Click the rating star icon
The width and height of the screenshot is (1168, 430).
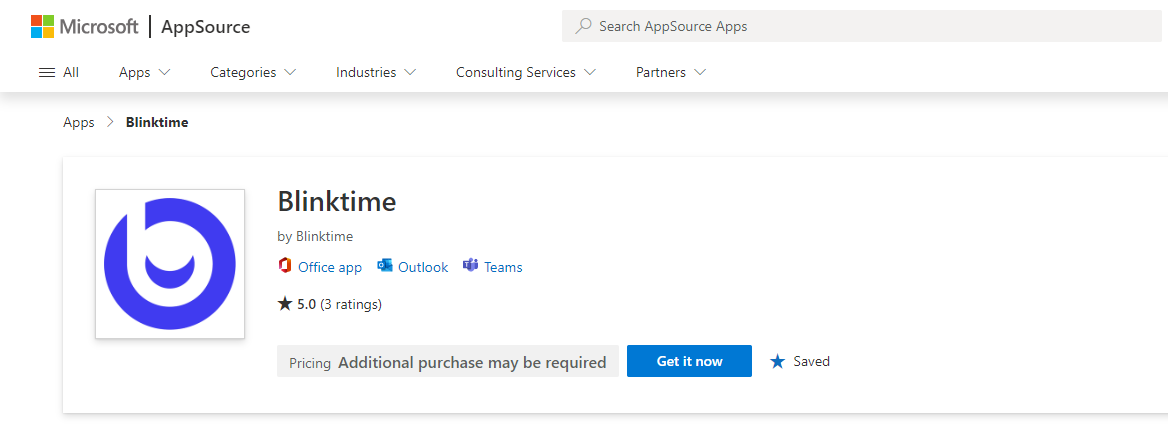(285, 303)
